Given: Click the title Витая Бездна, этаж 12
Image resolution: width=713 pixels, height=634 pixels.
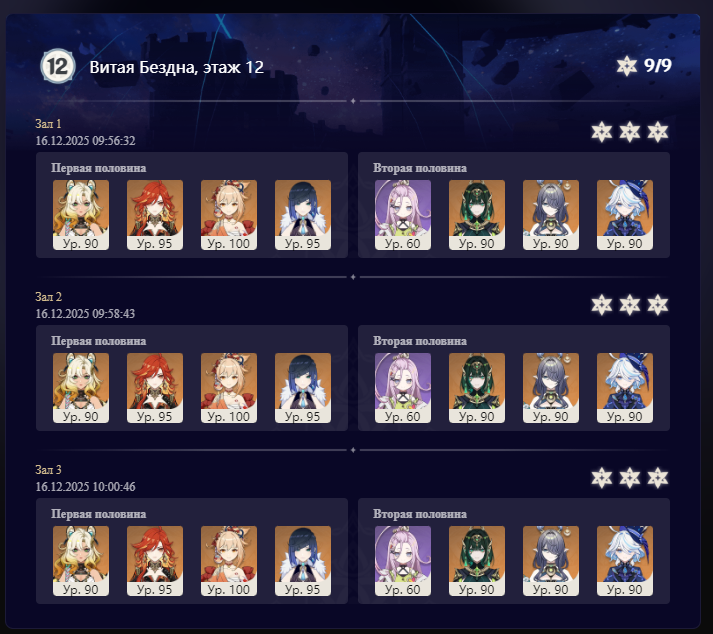Looking at the screenshot, I should [x=176, y=67].
